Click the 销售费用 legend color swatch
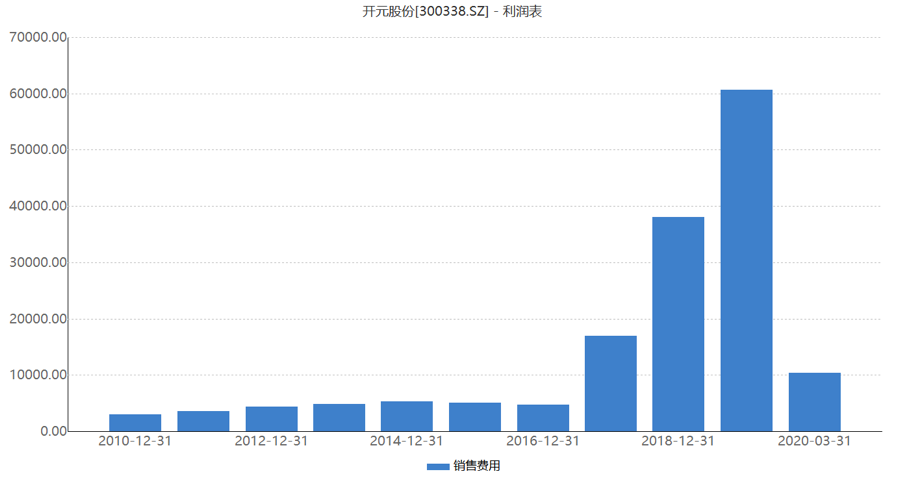The image size is (922, 481). 438,466
